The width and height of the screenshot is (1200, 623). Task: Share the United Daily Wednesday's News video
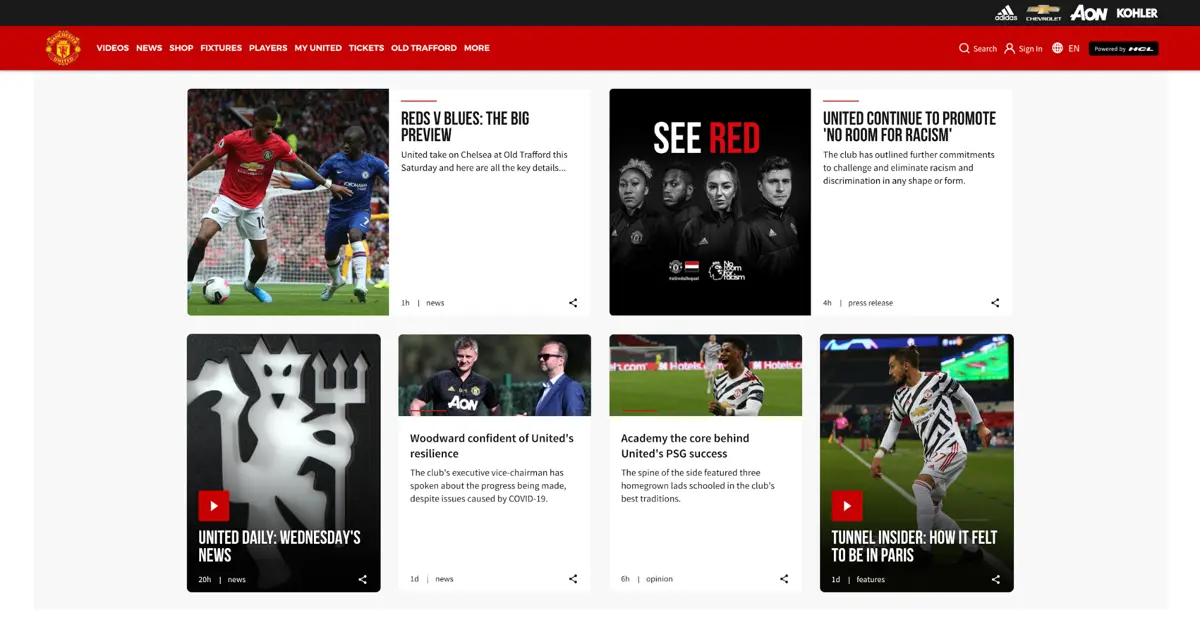(x=363, y=579)
